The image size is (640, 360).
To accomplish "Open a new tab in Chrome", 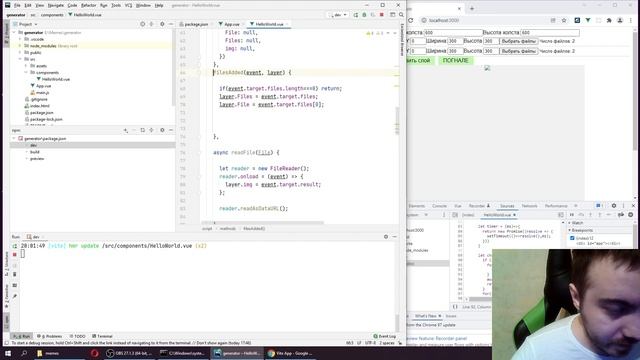I will tap(472, 9).
